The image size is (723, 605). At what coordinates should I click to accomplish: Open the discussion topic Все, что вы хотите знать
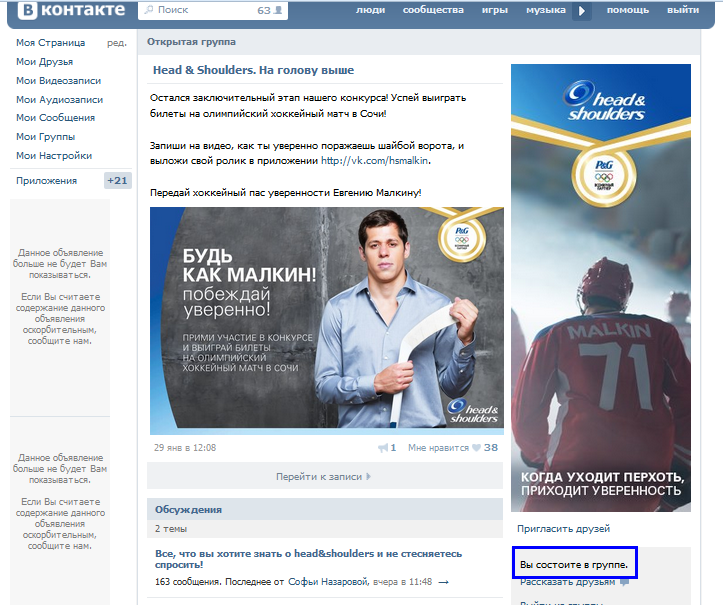(x=308, y=559)
